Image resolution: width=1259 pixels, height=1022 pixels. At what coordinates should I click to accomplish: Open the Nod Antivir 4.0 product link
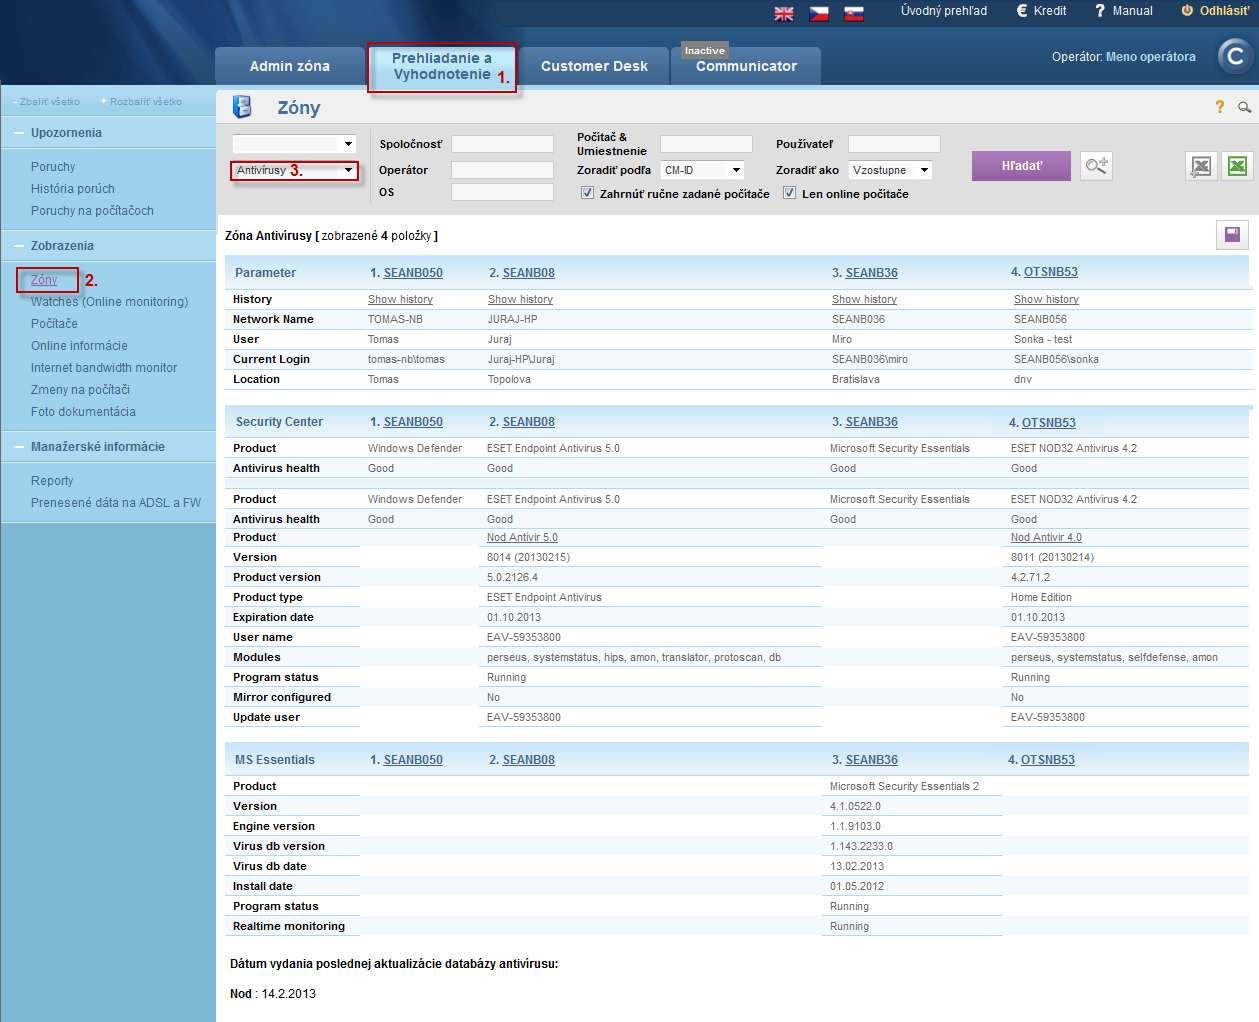[1046, 537]
